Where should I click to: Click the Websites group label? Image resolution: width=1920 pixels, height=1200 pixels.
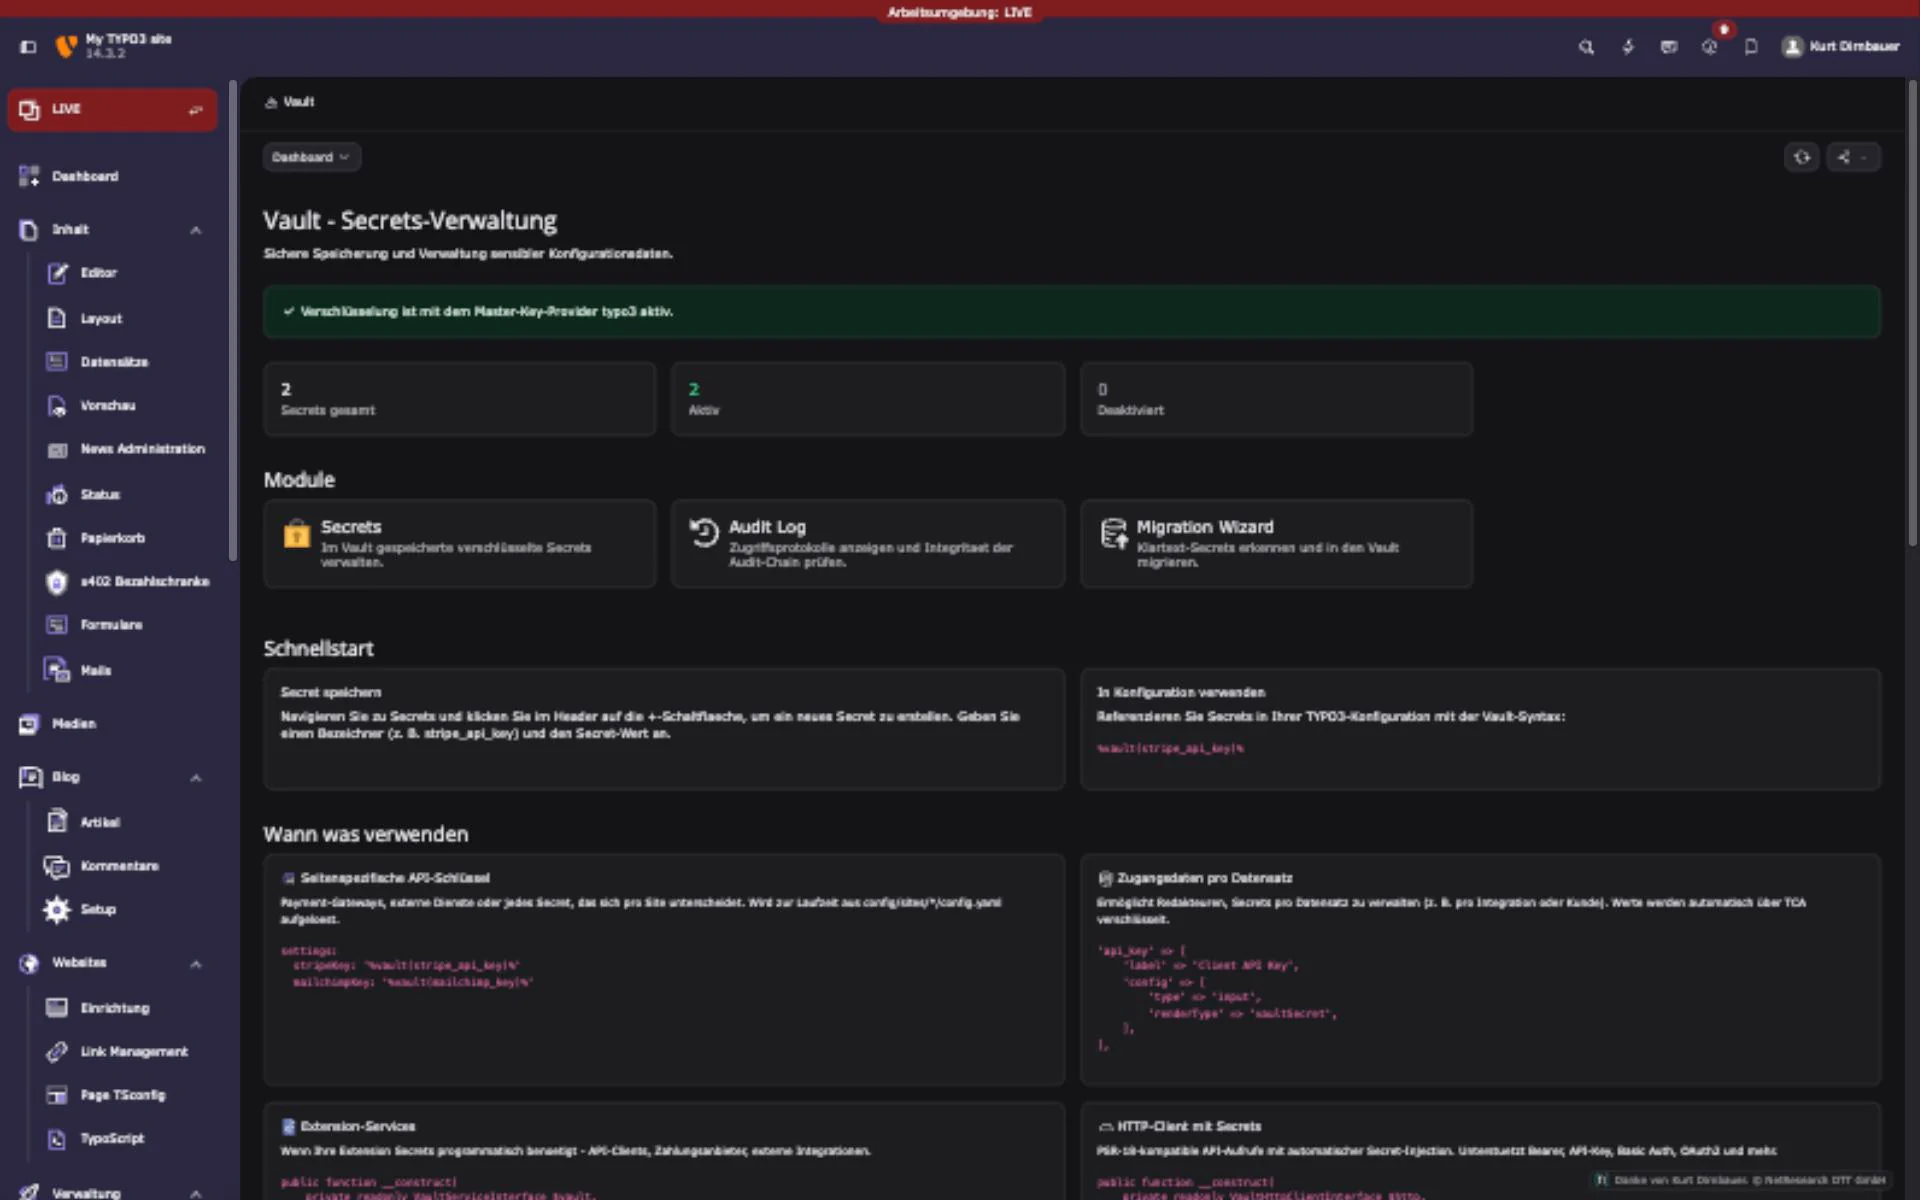pyautogui.click(x=79, y=963)
